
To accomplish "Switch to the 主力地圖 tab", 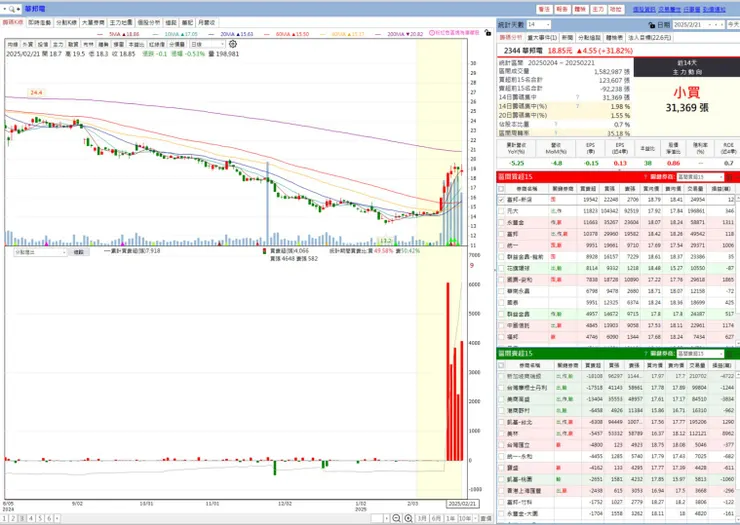I will coord(121,23).
